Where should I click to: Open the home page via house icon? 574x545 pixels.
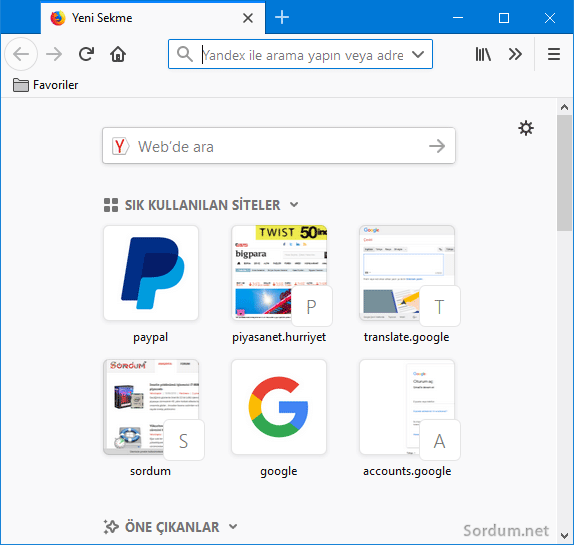click(118, 54)
